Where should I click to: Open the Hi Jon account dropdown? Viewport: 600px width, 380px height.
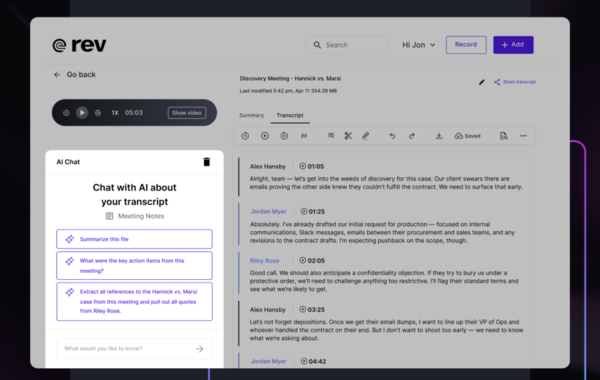(x=419, y=45)
